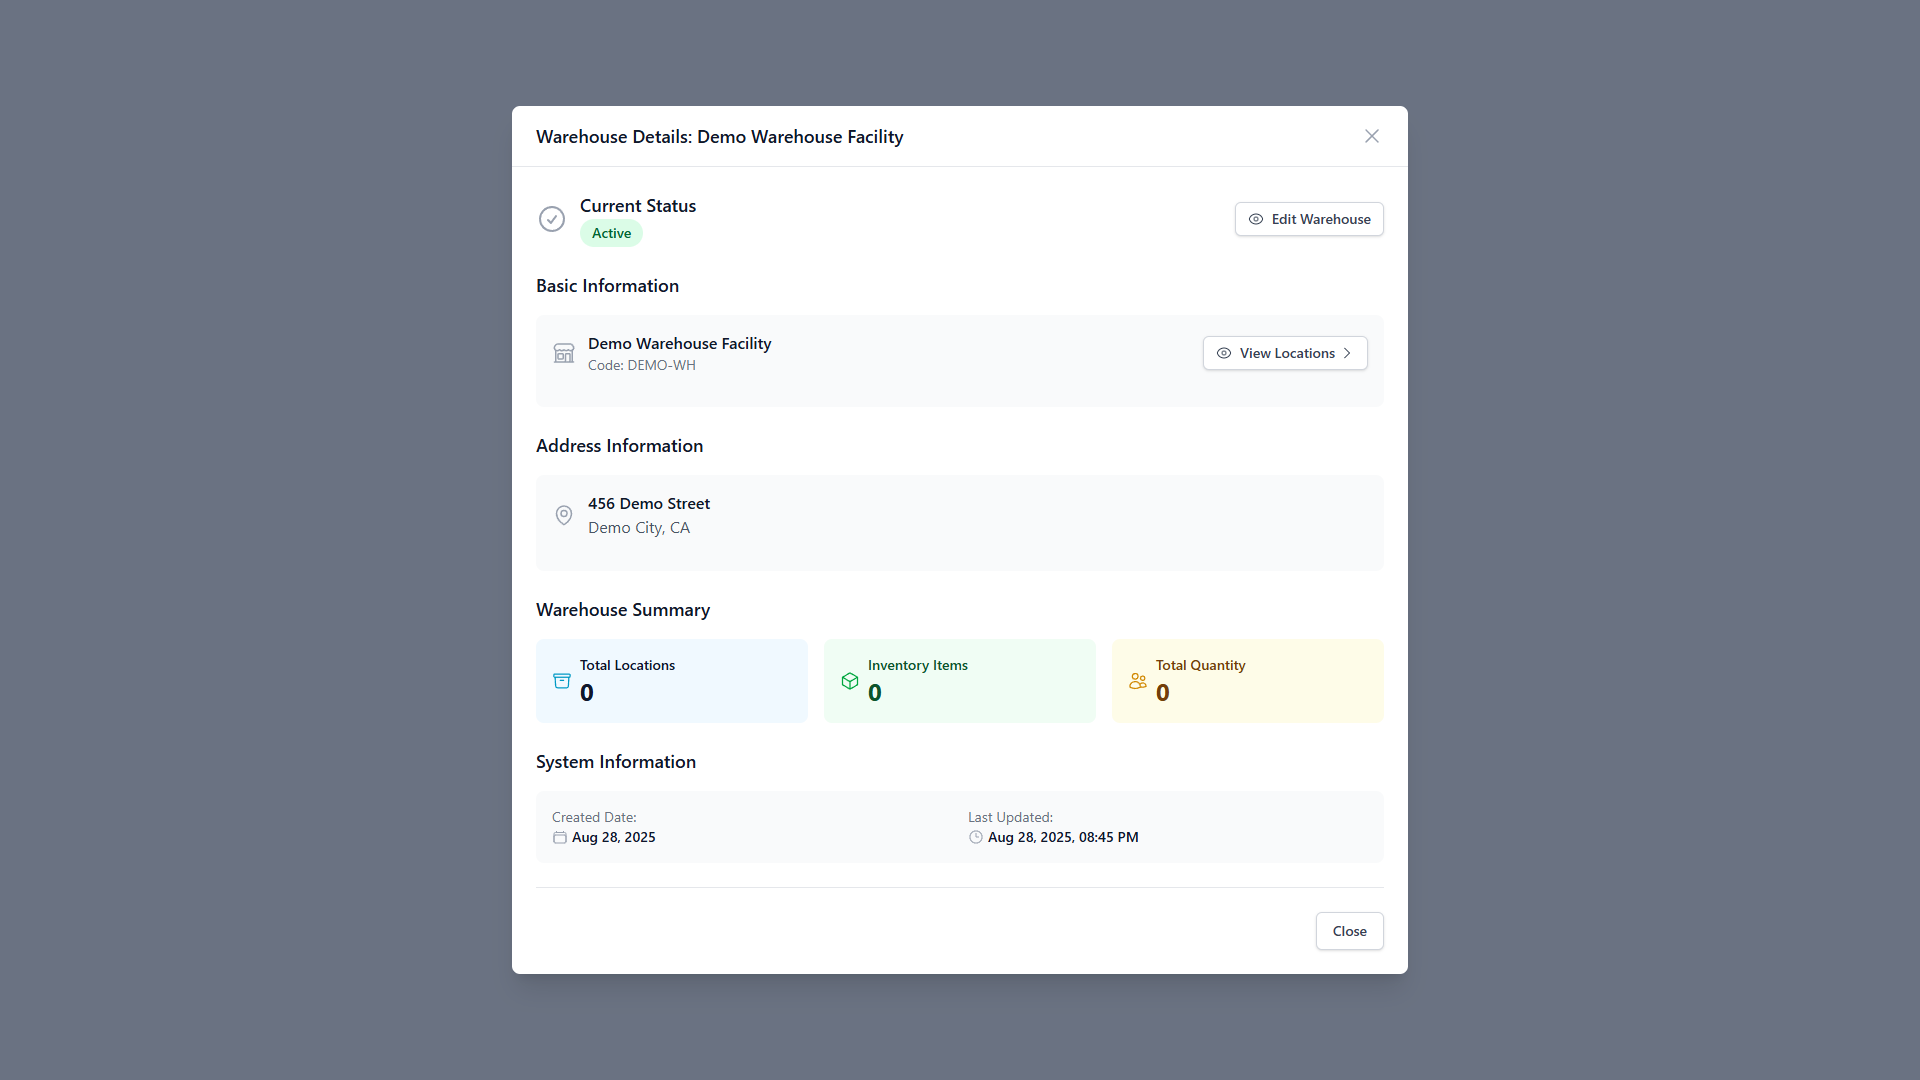Viewport: 1920px width, 1080px height.
Task: Select the Total Quantity summary card
Action: click(1248, 681)
